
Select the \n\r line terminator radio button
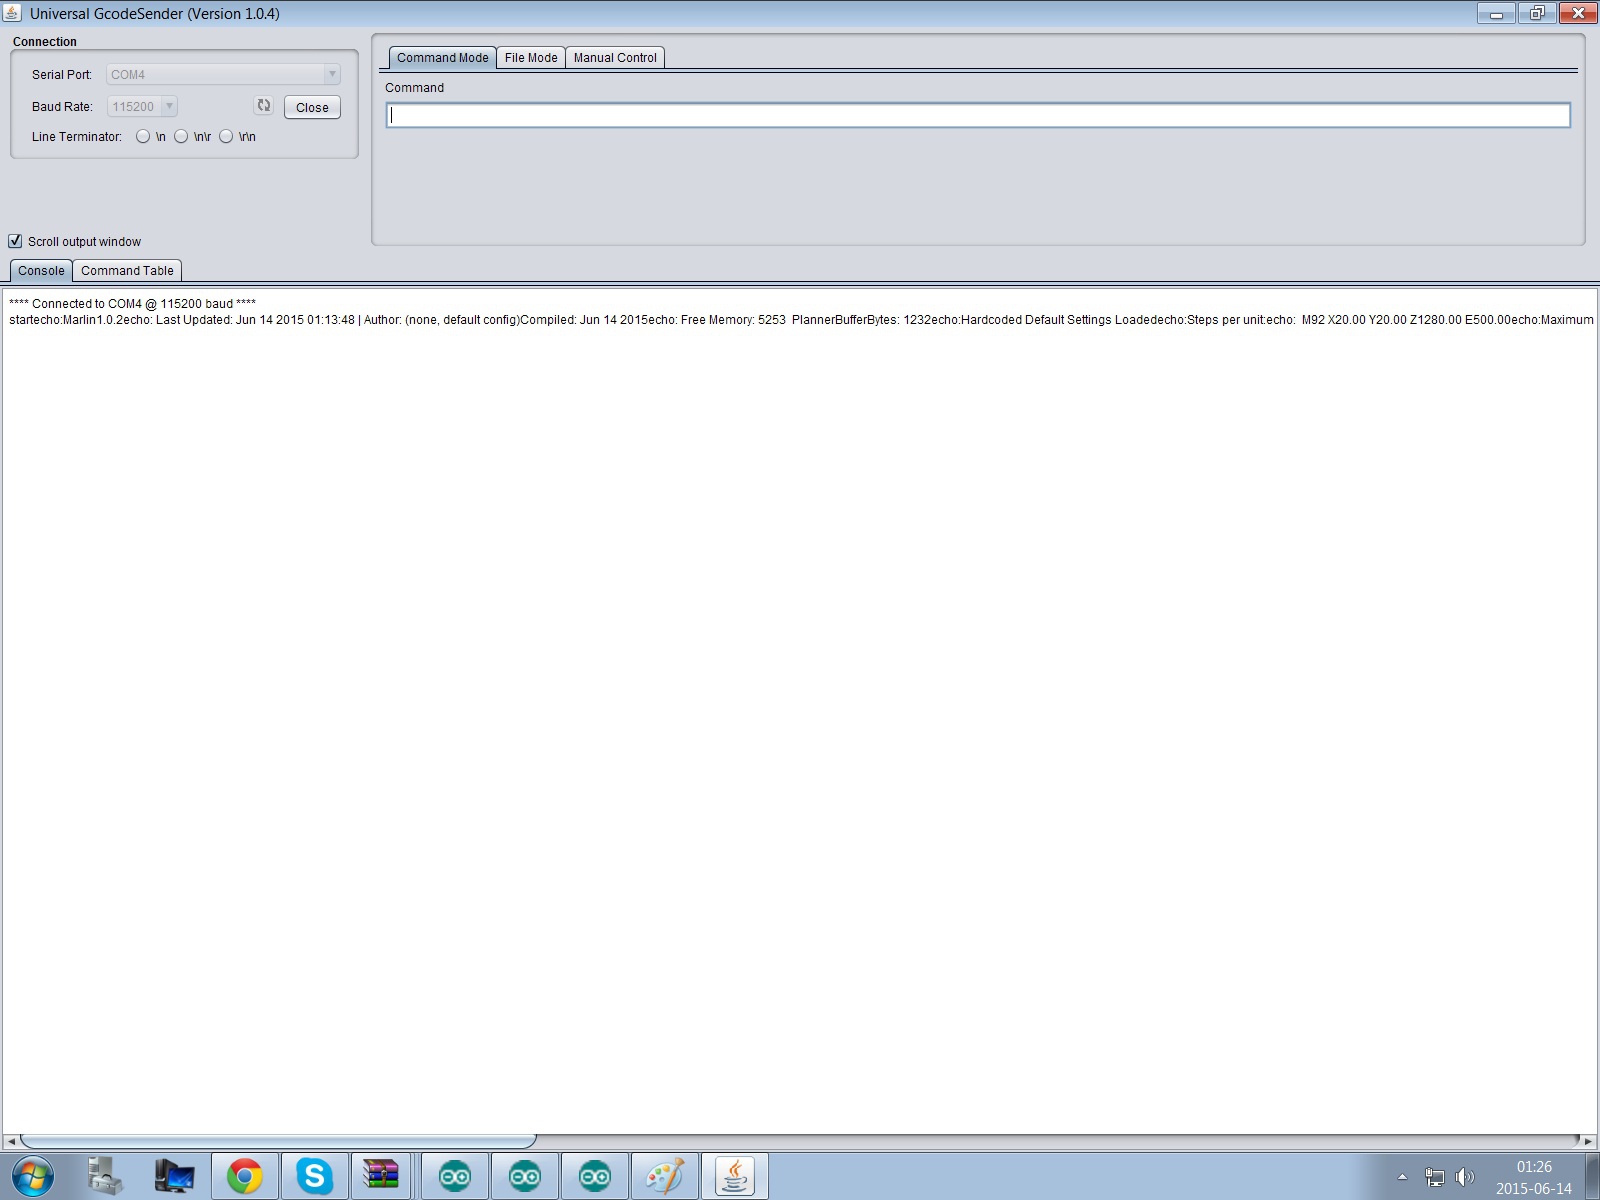[181, 136]
